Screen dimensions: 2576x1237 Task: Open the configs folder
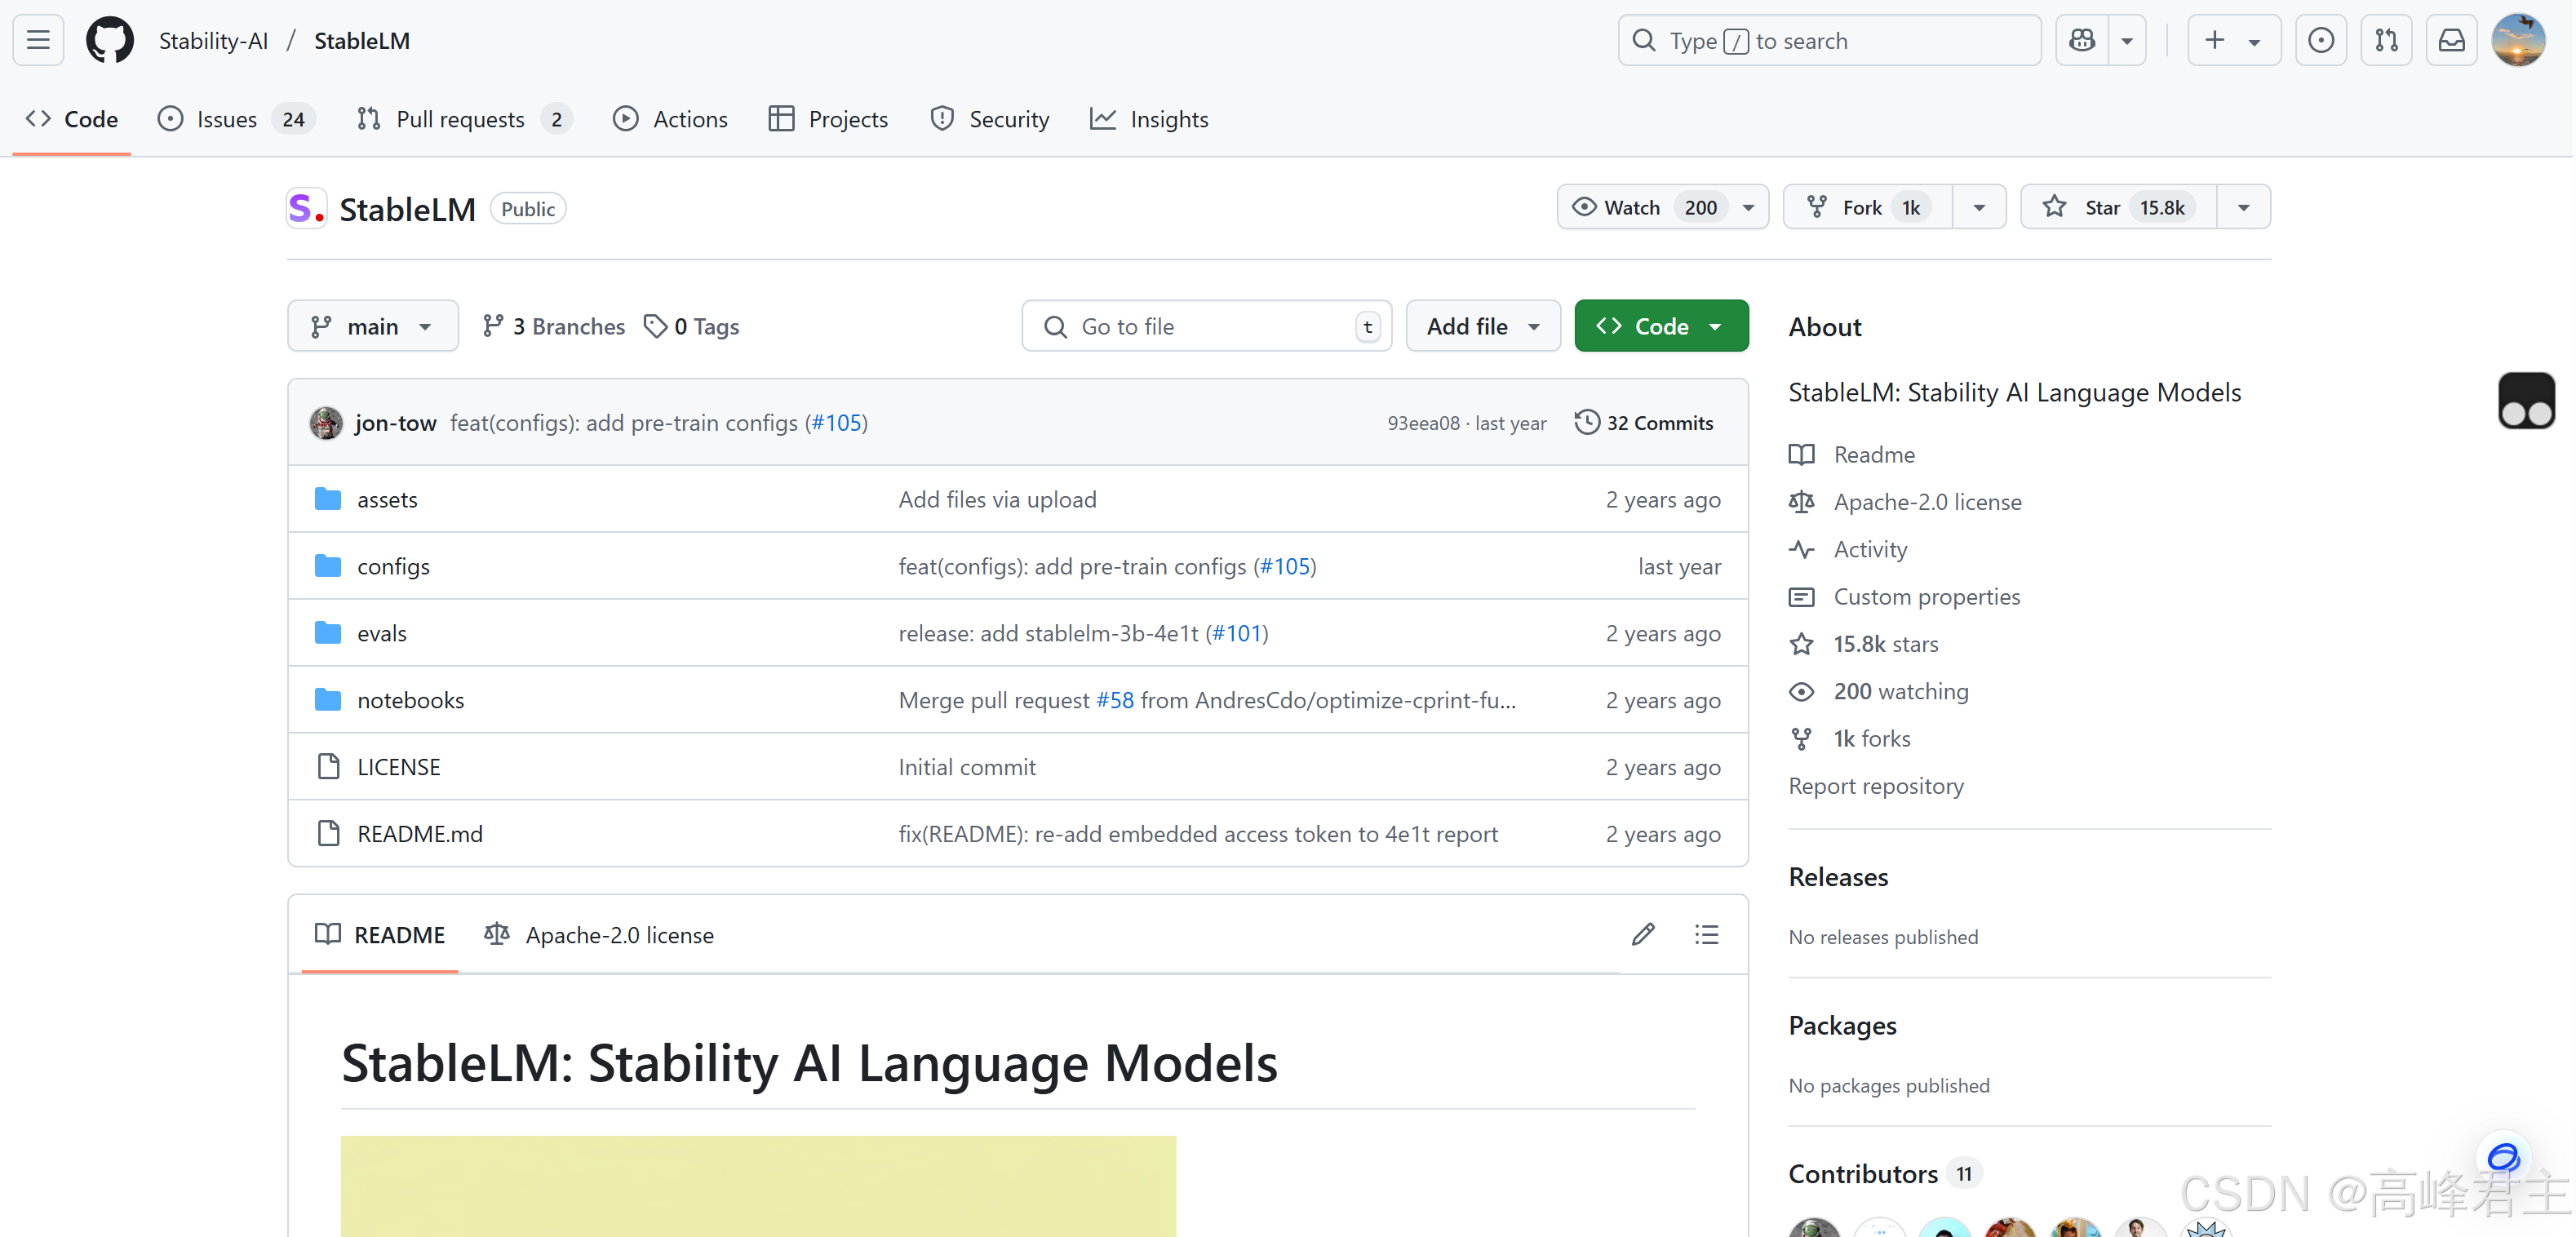point(393,566)
